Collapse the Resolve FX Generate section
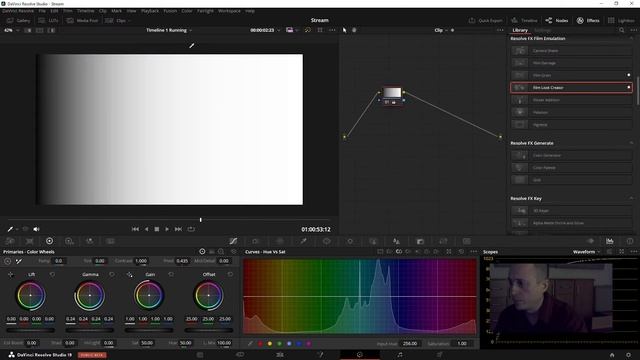 point(631,143)
